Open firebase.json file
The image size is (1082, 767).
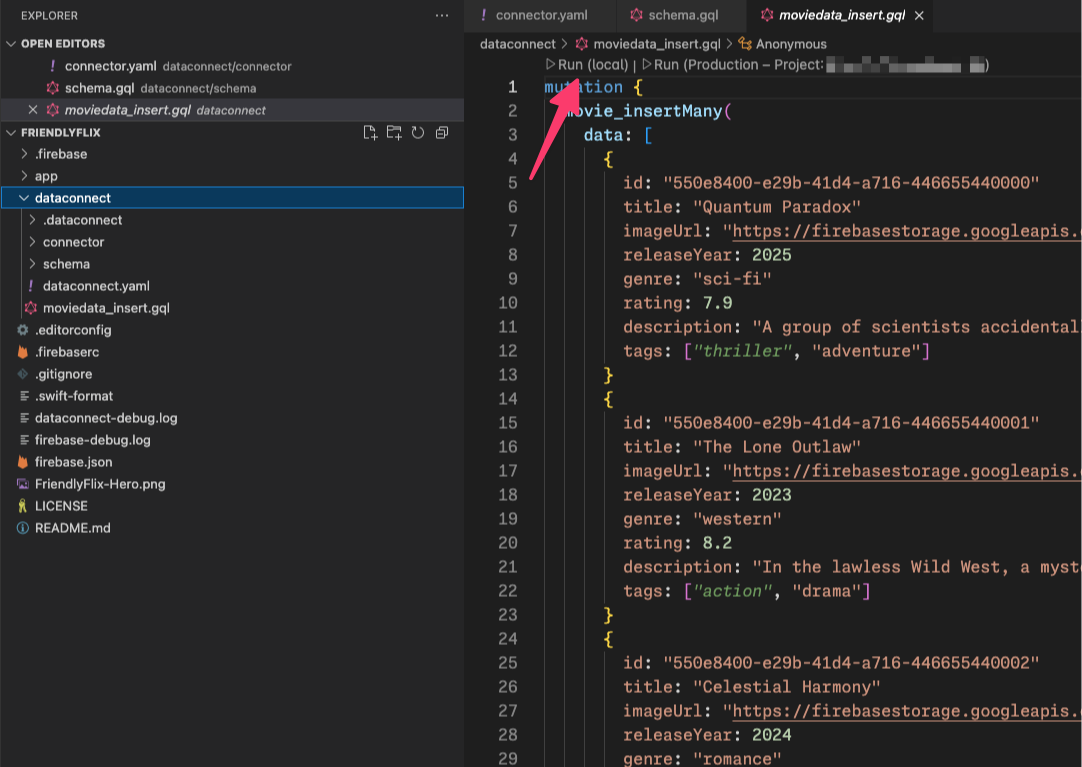coord(73,462)
